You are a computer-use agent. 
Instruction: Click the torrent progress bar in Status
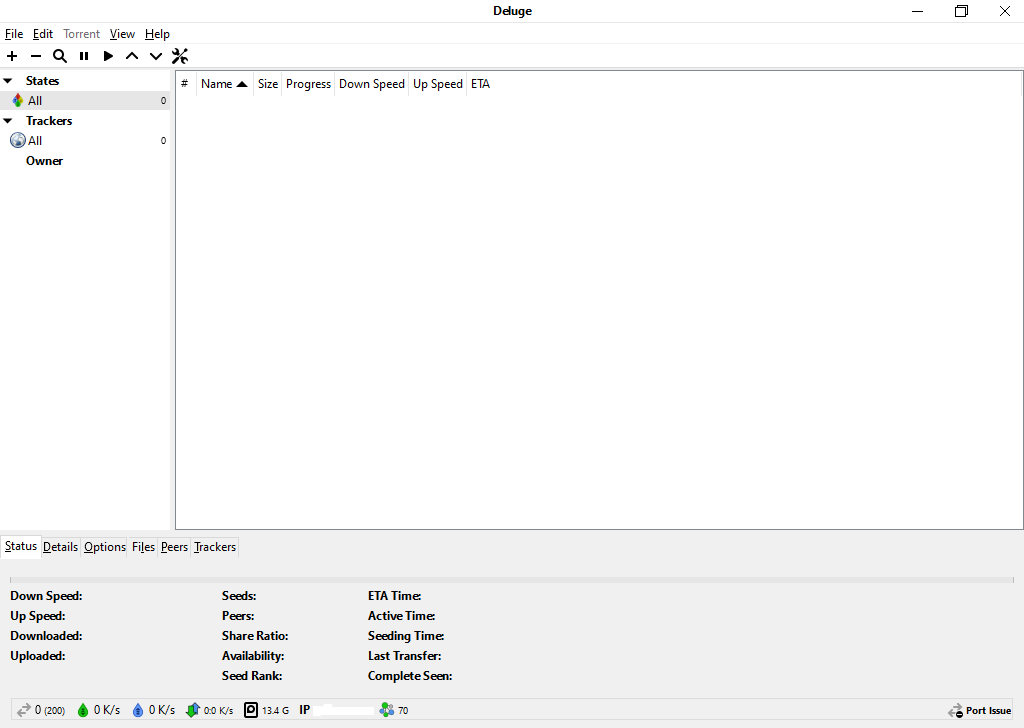(512, 580)
